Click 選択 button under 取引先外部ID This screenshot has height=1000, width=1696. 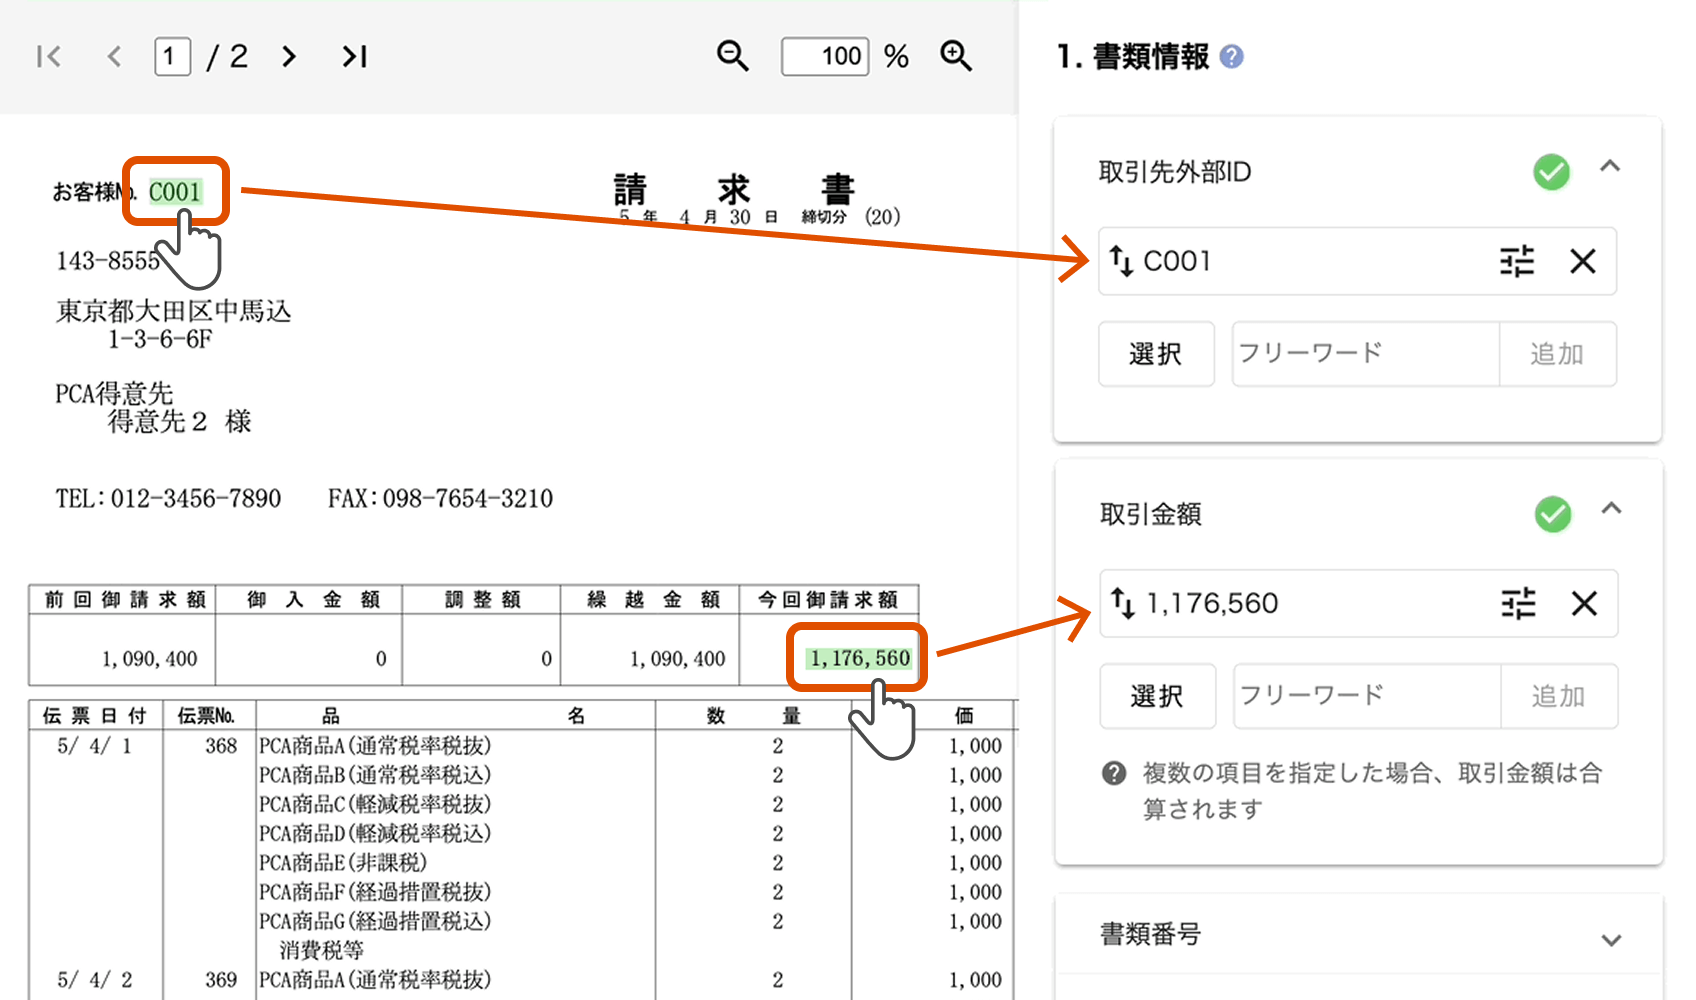1156,354
